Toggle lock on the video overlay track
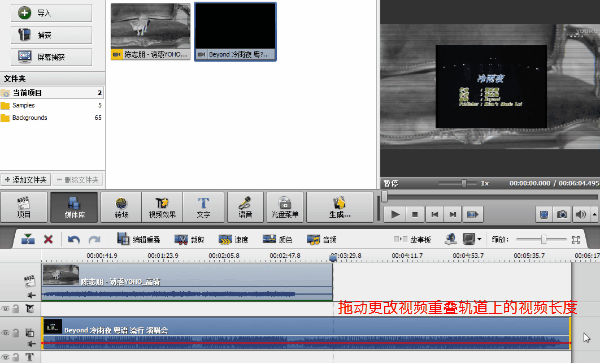Screen dimensions: 600x363 [x=16, y=333]
